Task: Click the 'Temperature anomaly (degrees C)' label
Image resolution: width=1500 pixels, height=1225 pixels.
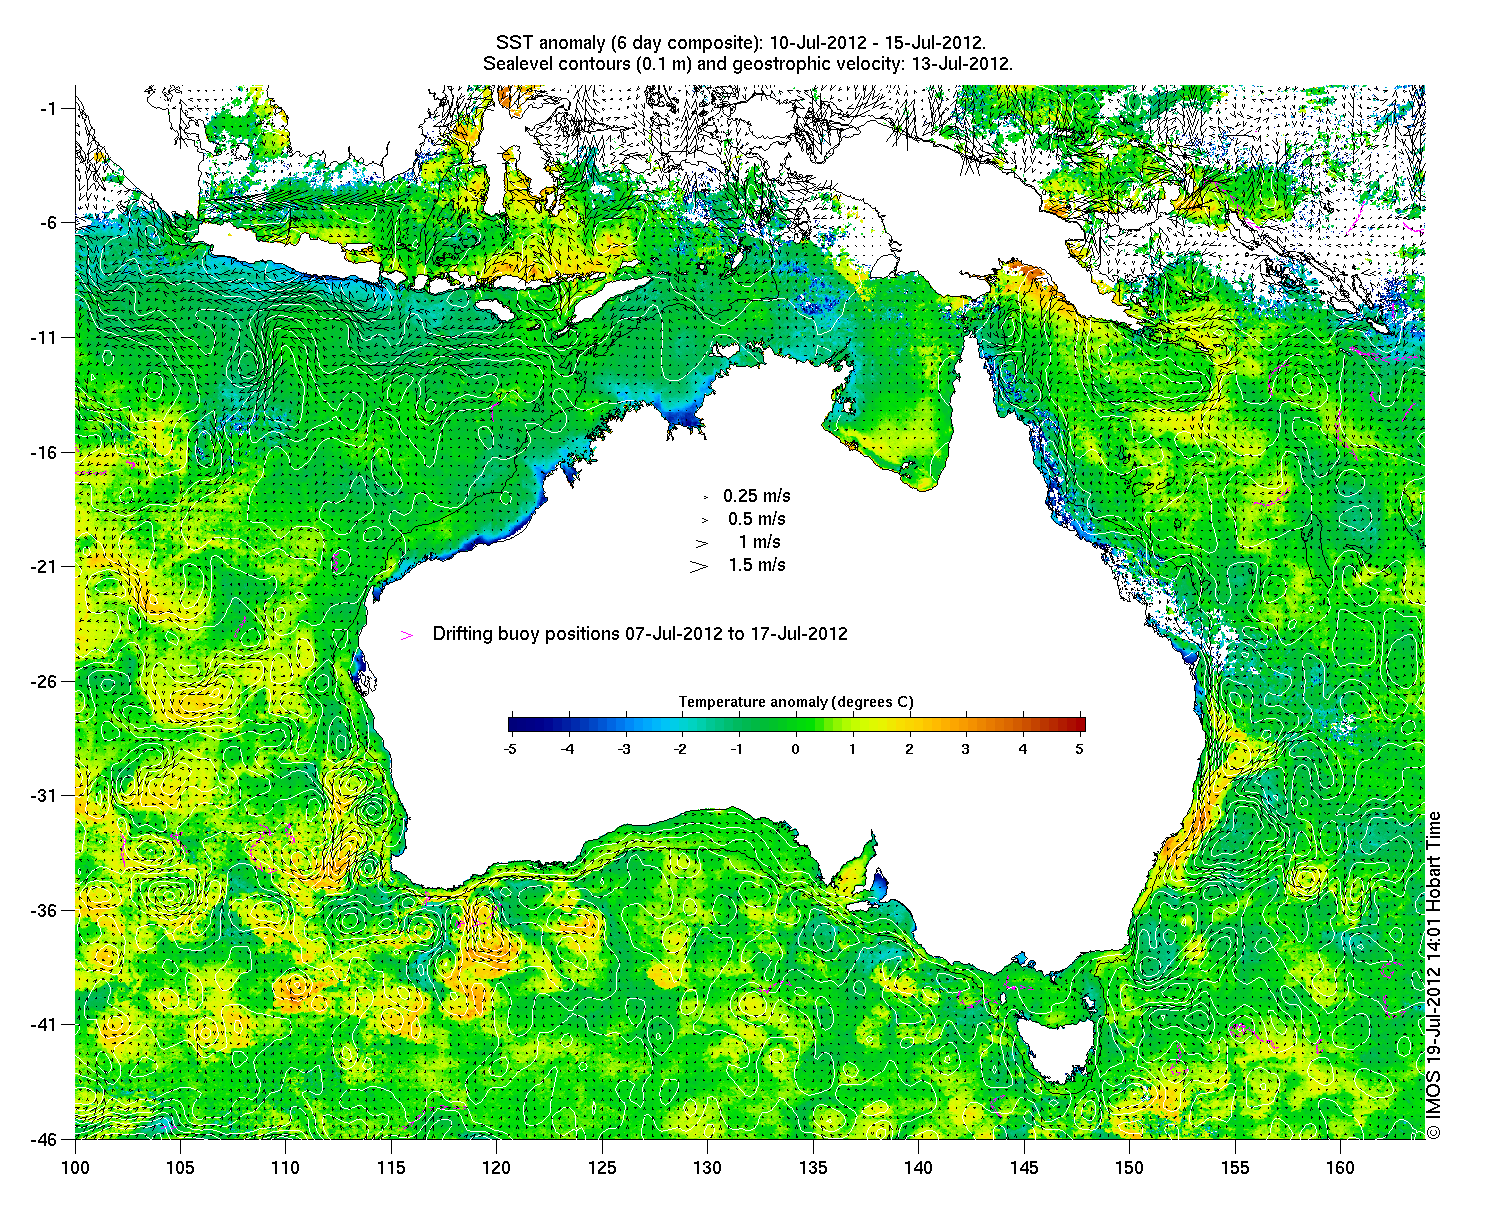Action: 796,702
